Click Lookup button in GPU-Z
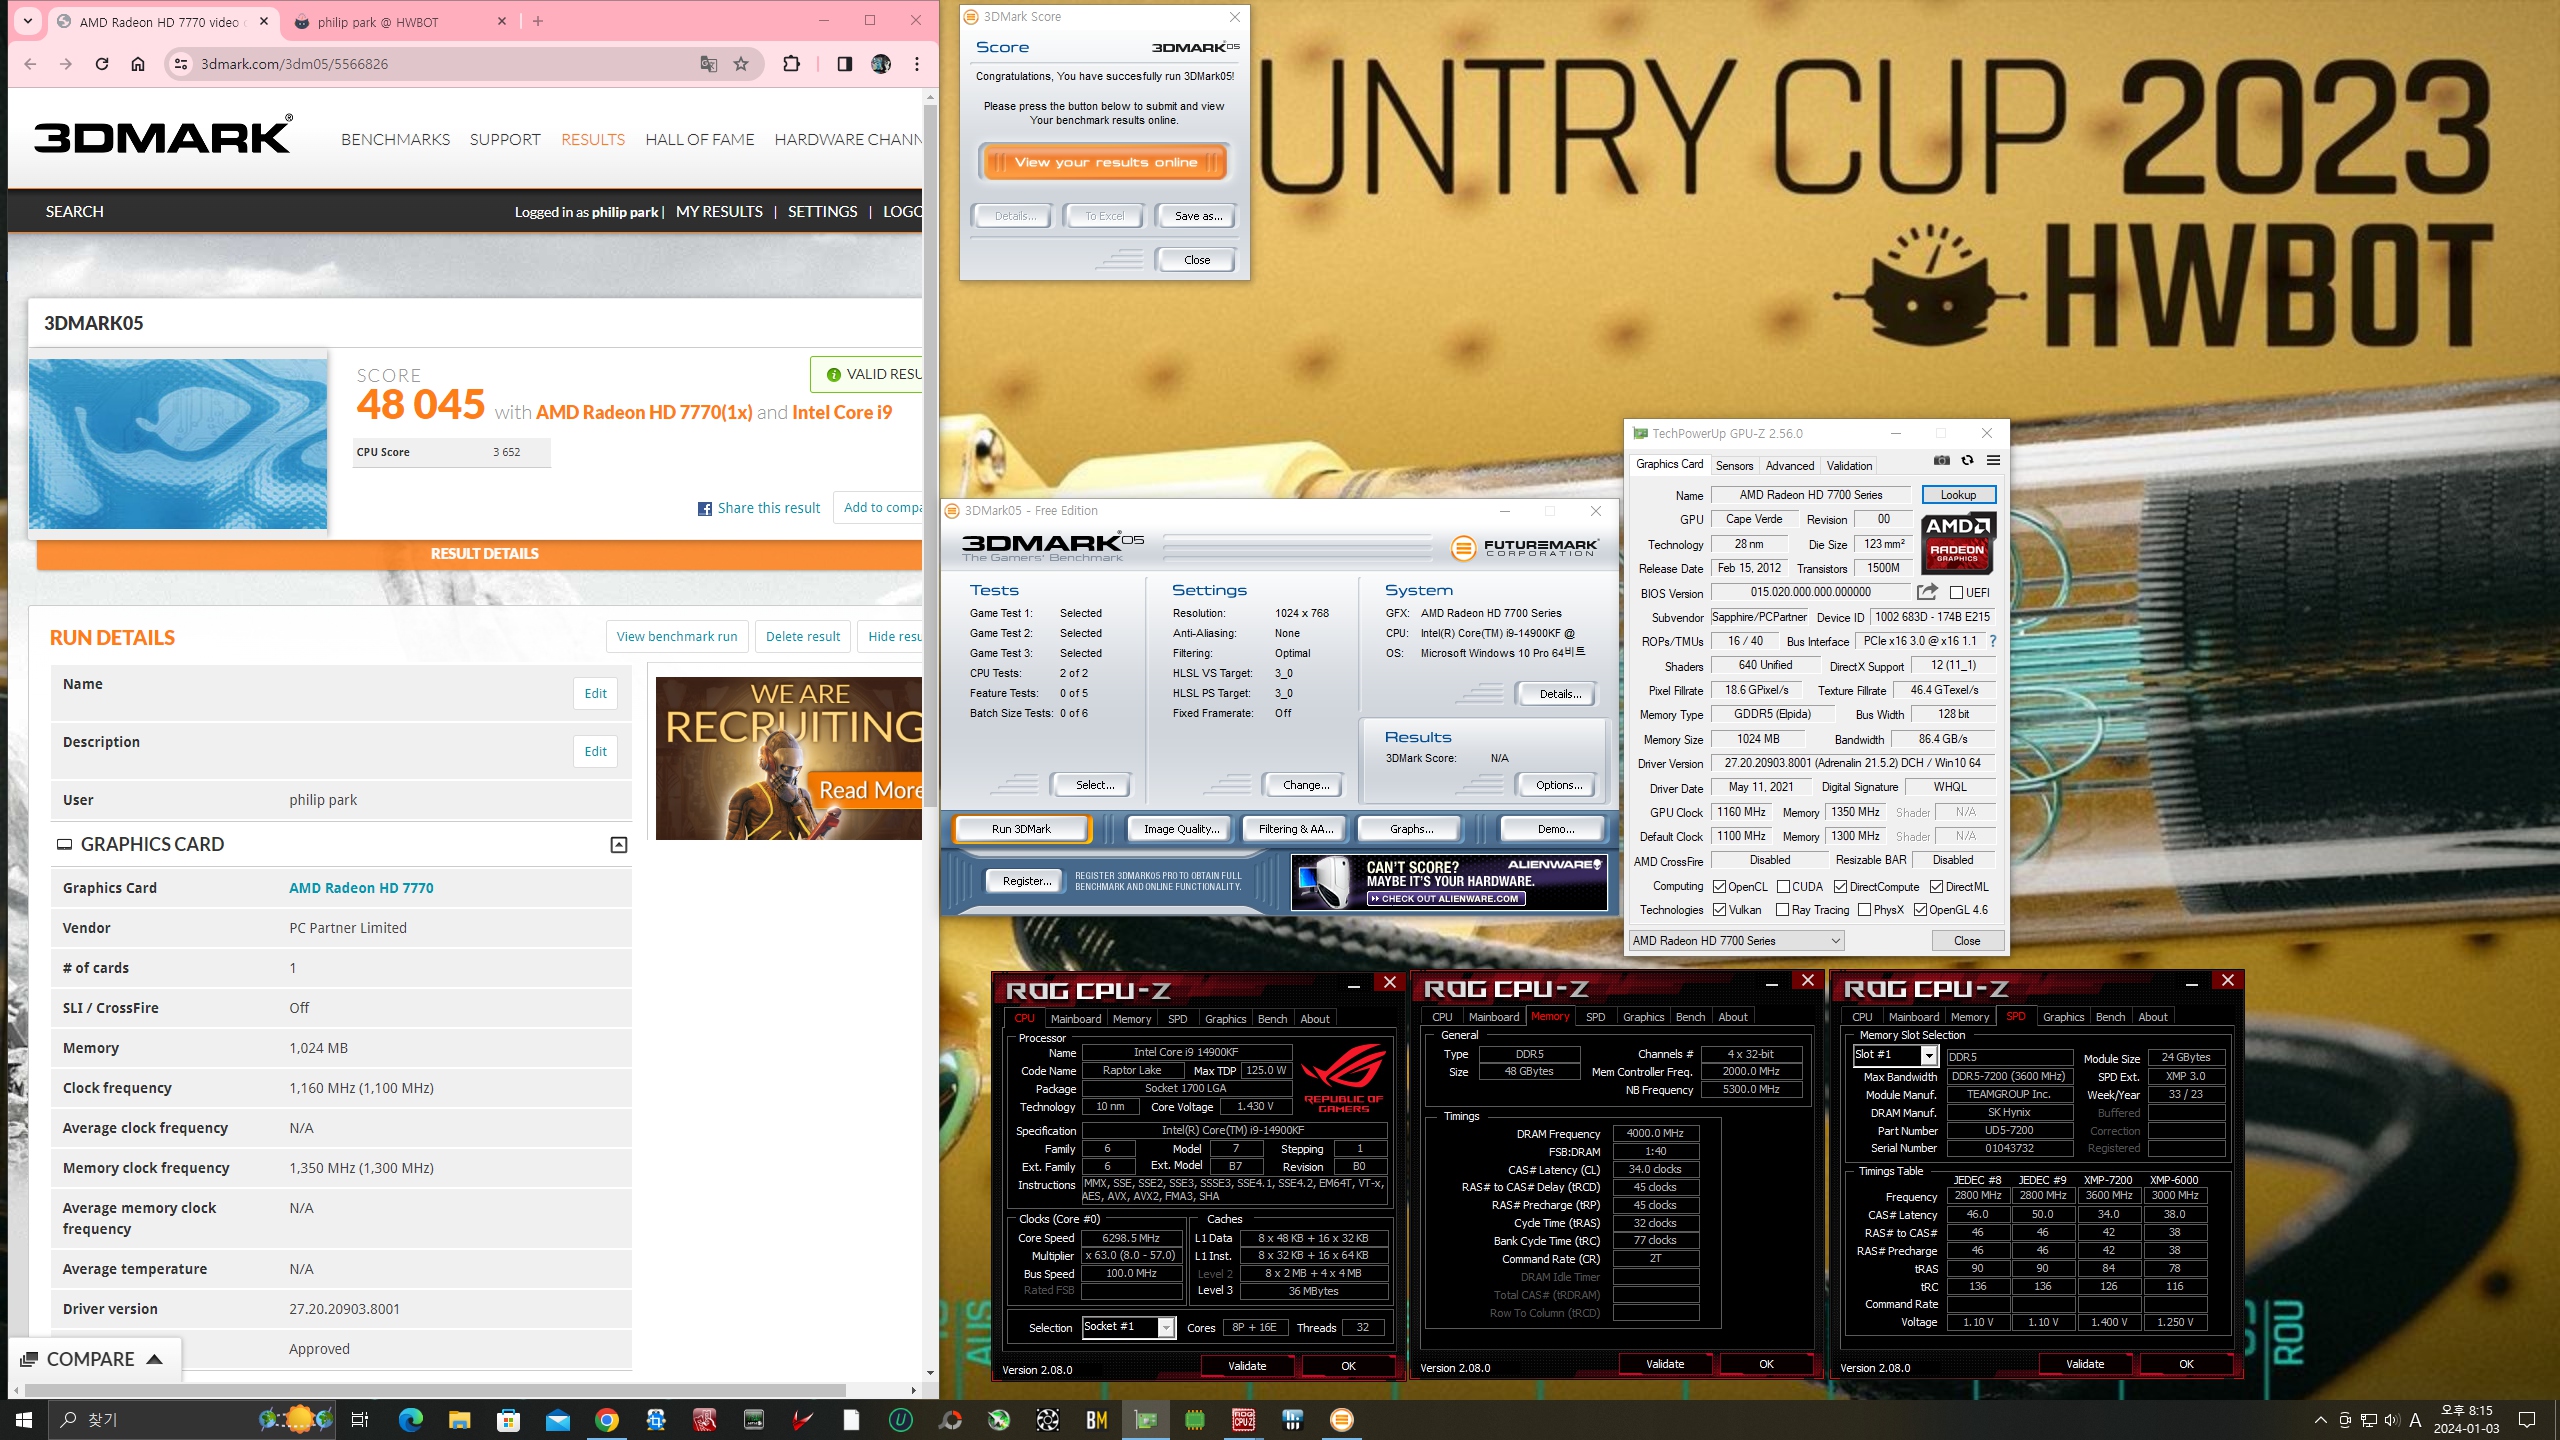Viewport: 2560px width, 1440px height. [1958, 494]
